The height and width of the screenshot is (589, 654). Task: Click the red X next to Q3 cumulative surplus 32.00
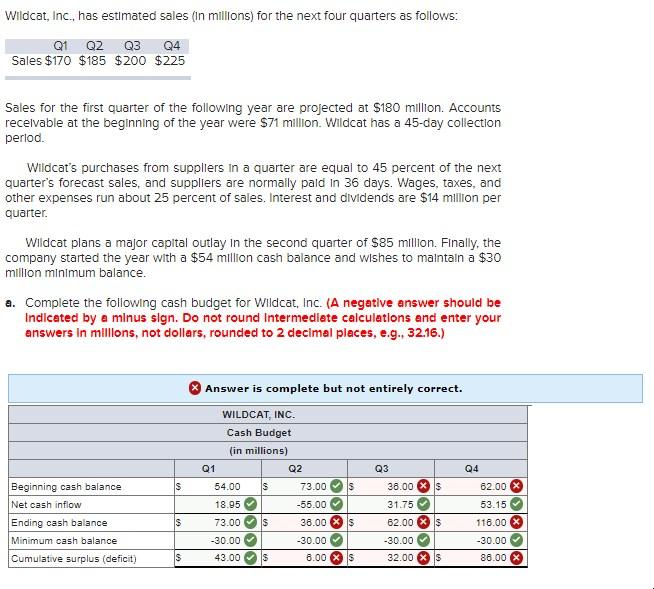click(x=423, y=558)
